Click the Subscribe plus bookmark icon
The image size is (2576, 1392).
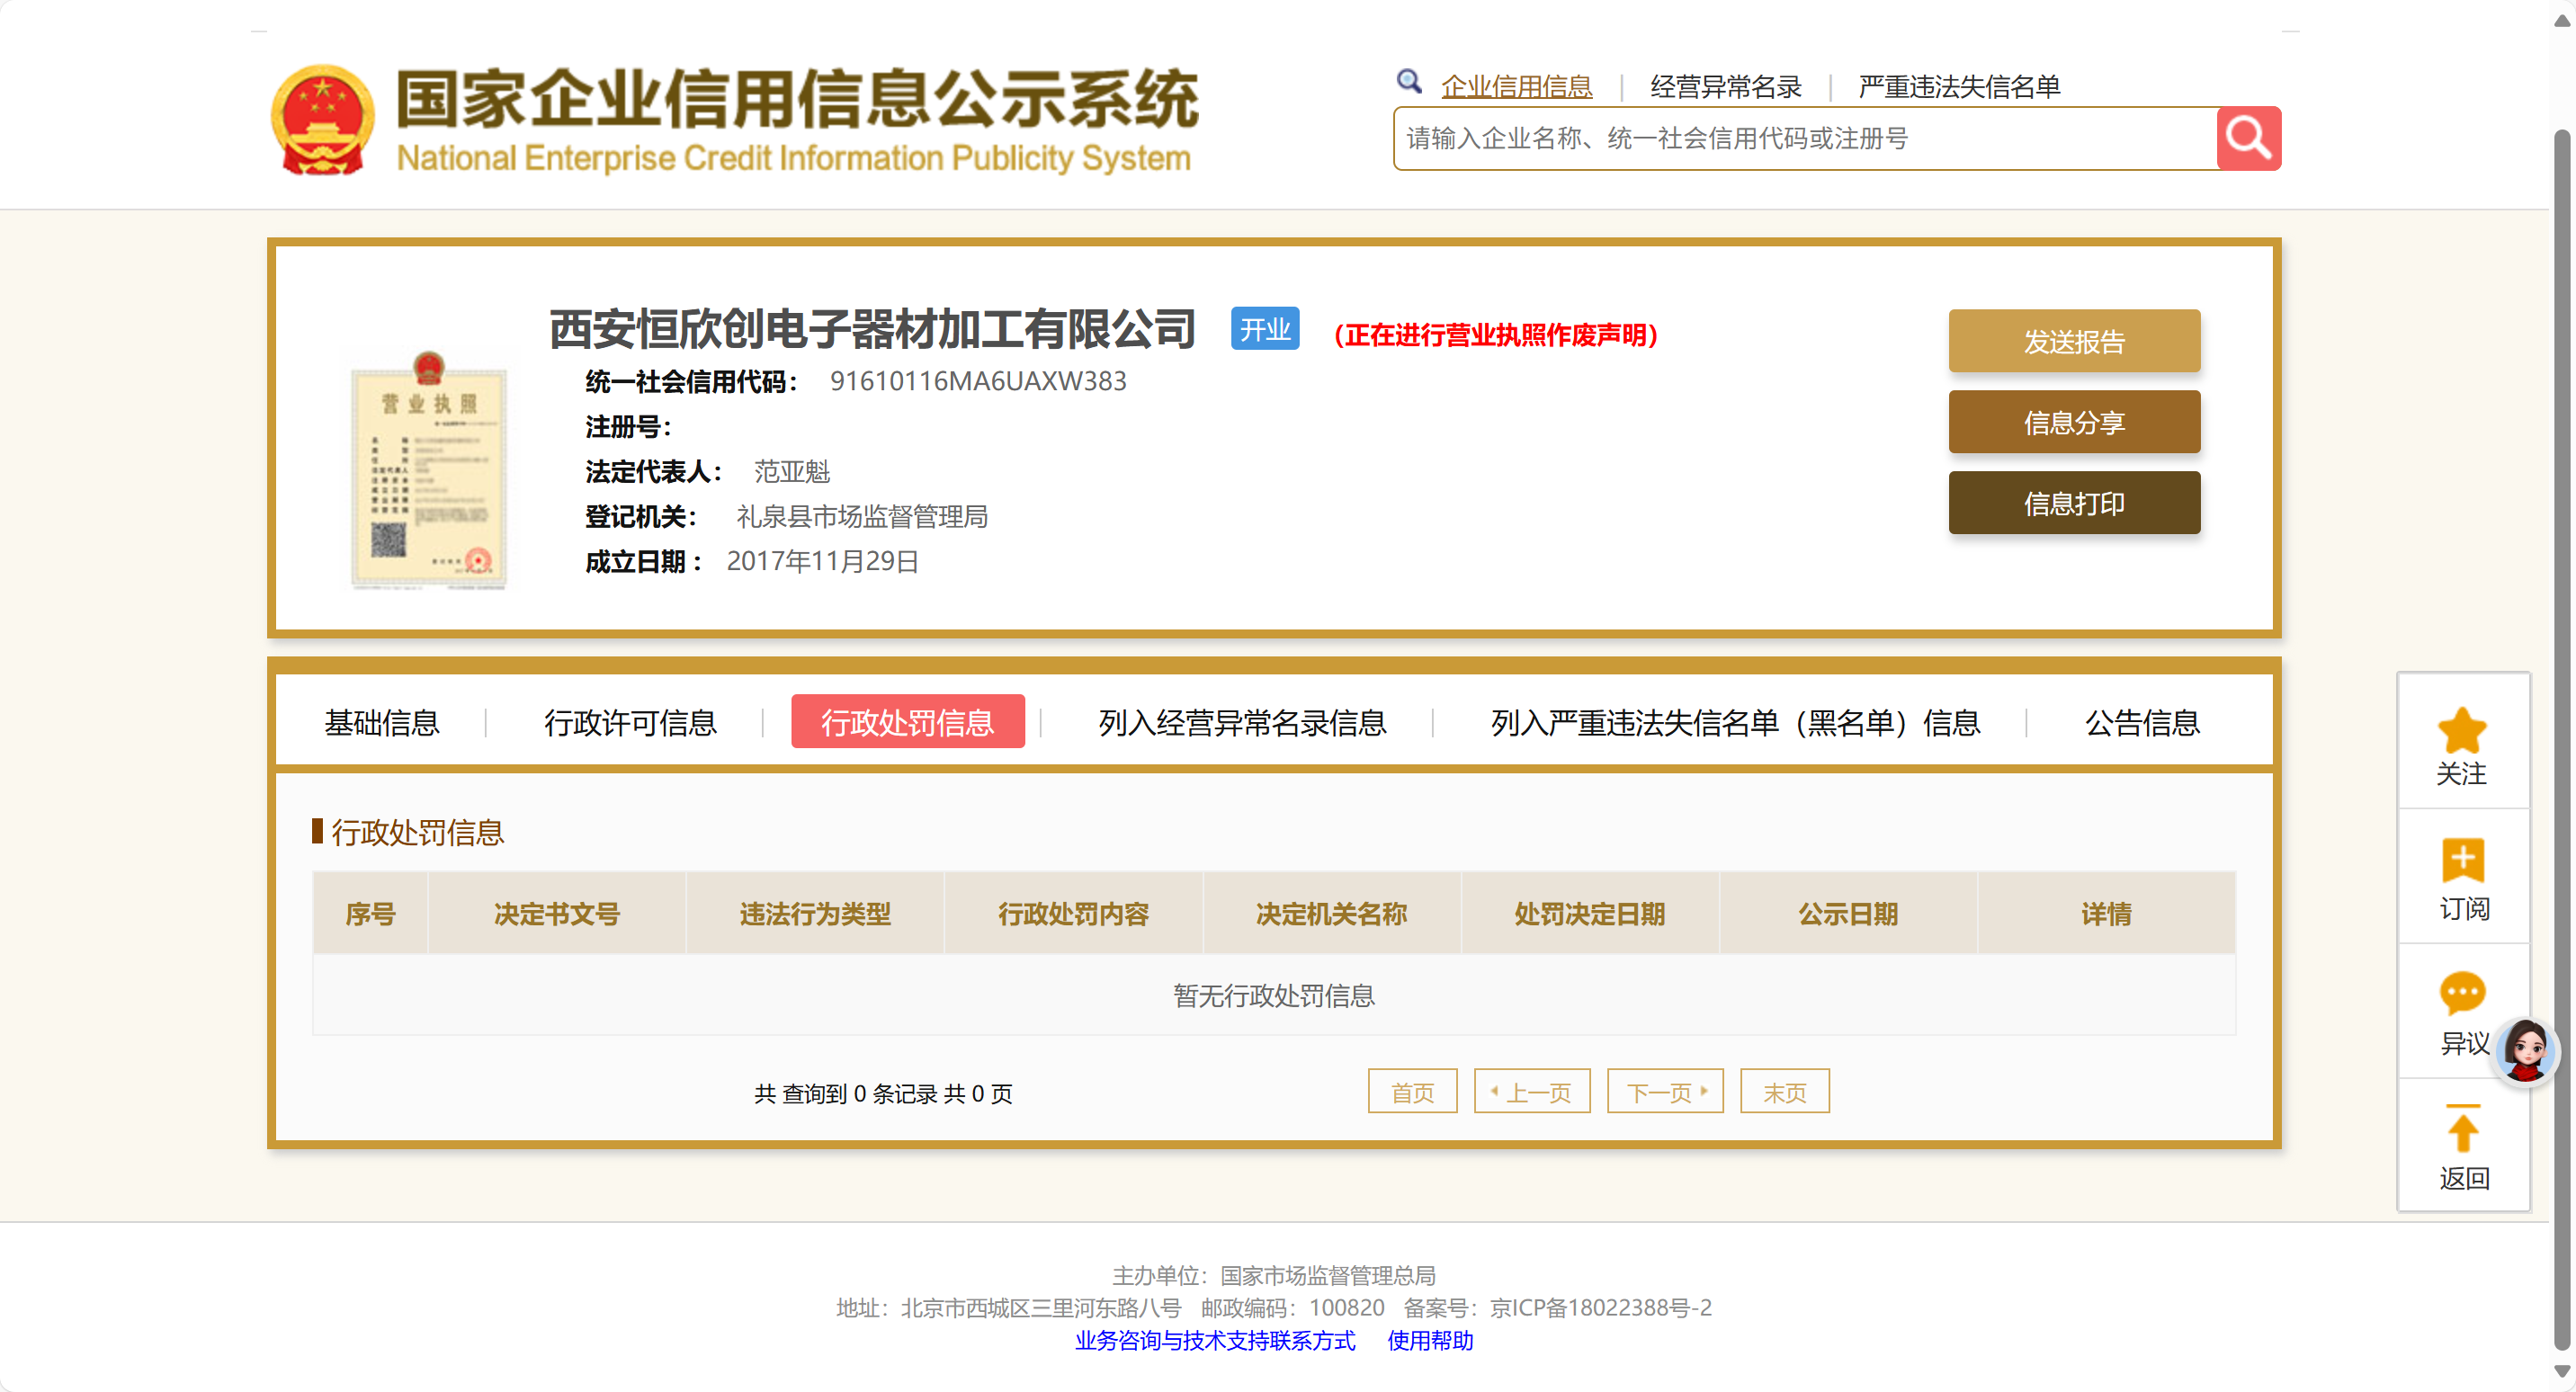click(x=2461, y=860)
